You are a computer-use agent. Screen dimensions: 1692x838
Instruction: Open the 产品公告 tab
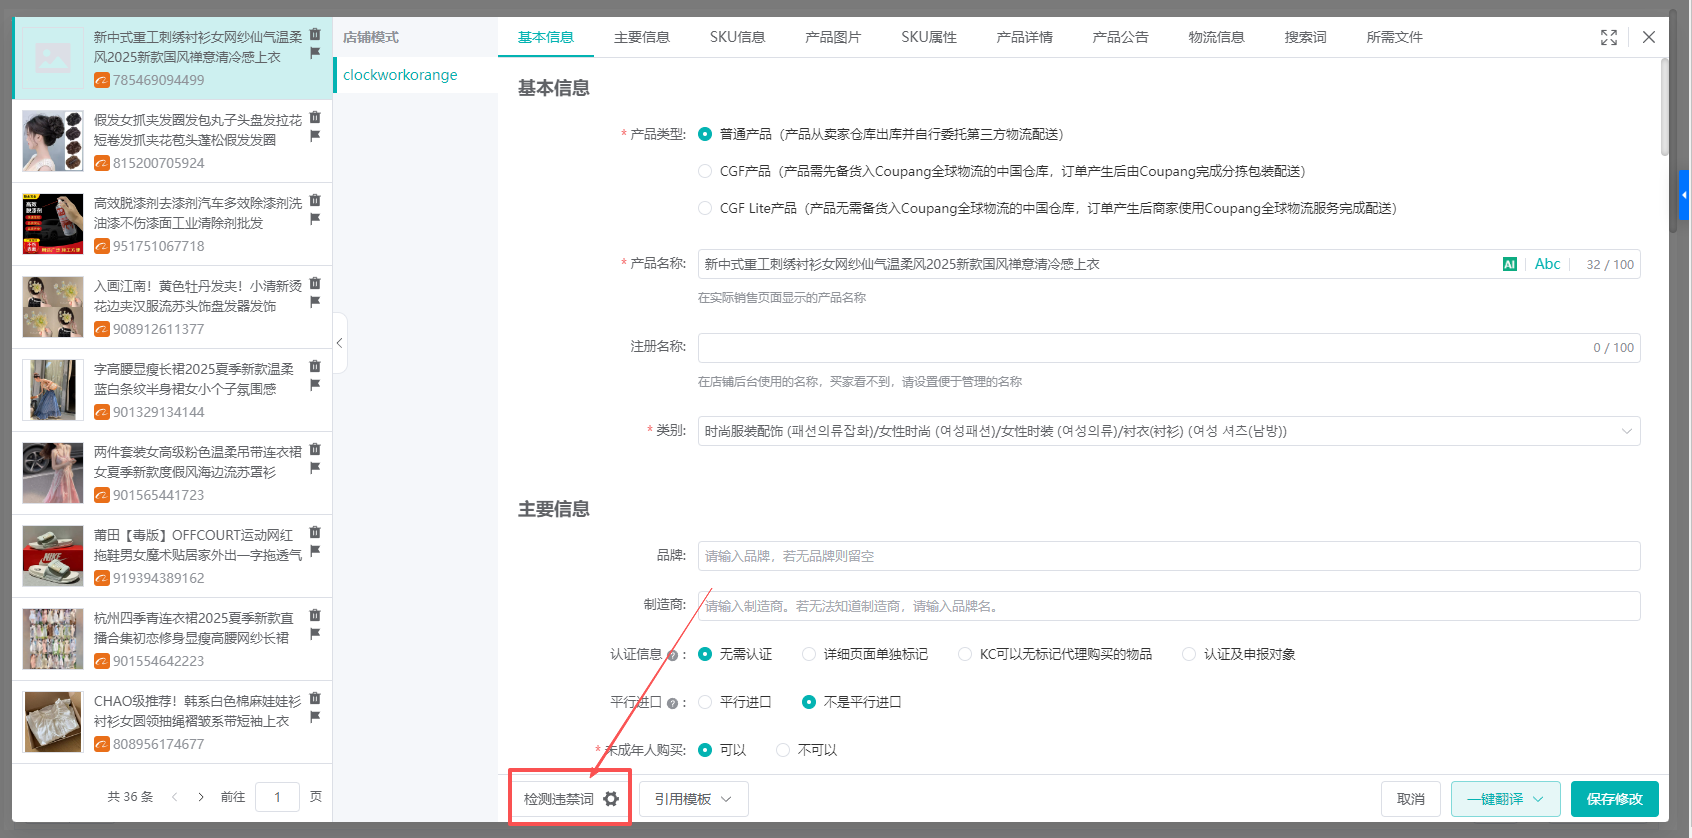click(x=1121, y=37)
